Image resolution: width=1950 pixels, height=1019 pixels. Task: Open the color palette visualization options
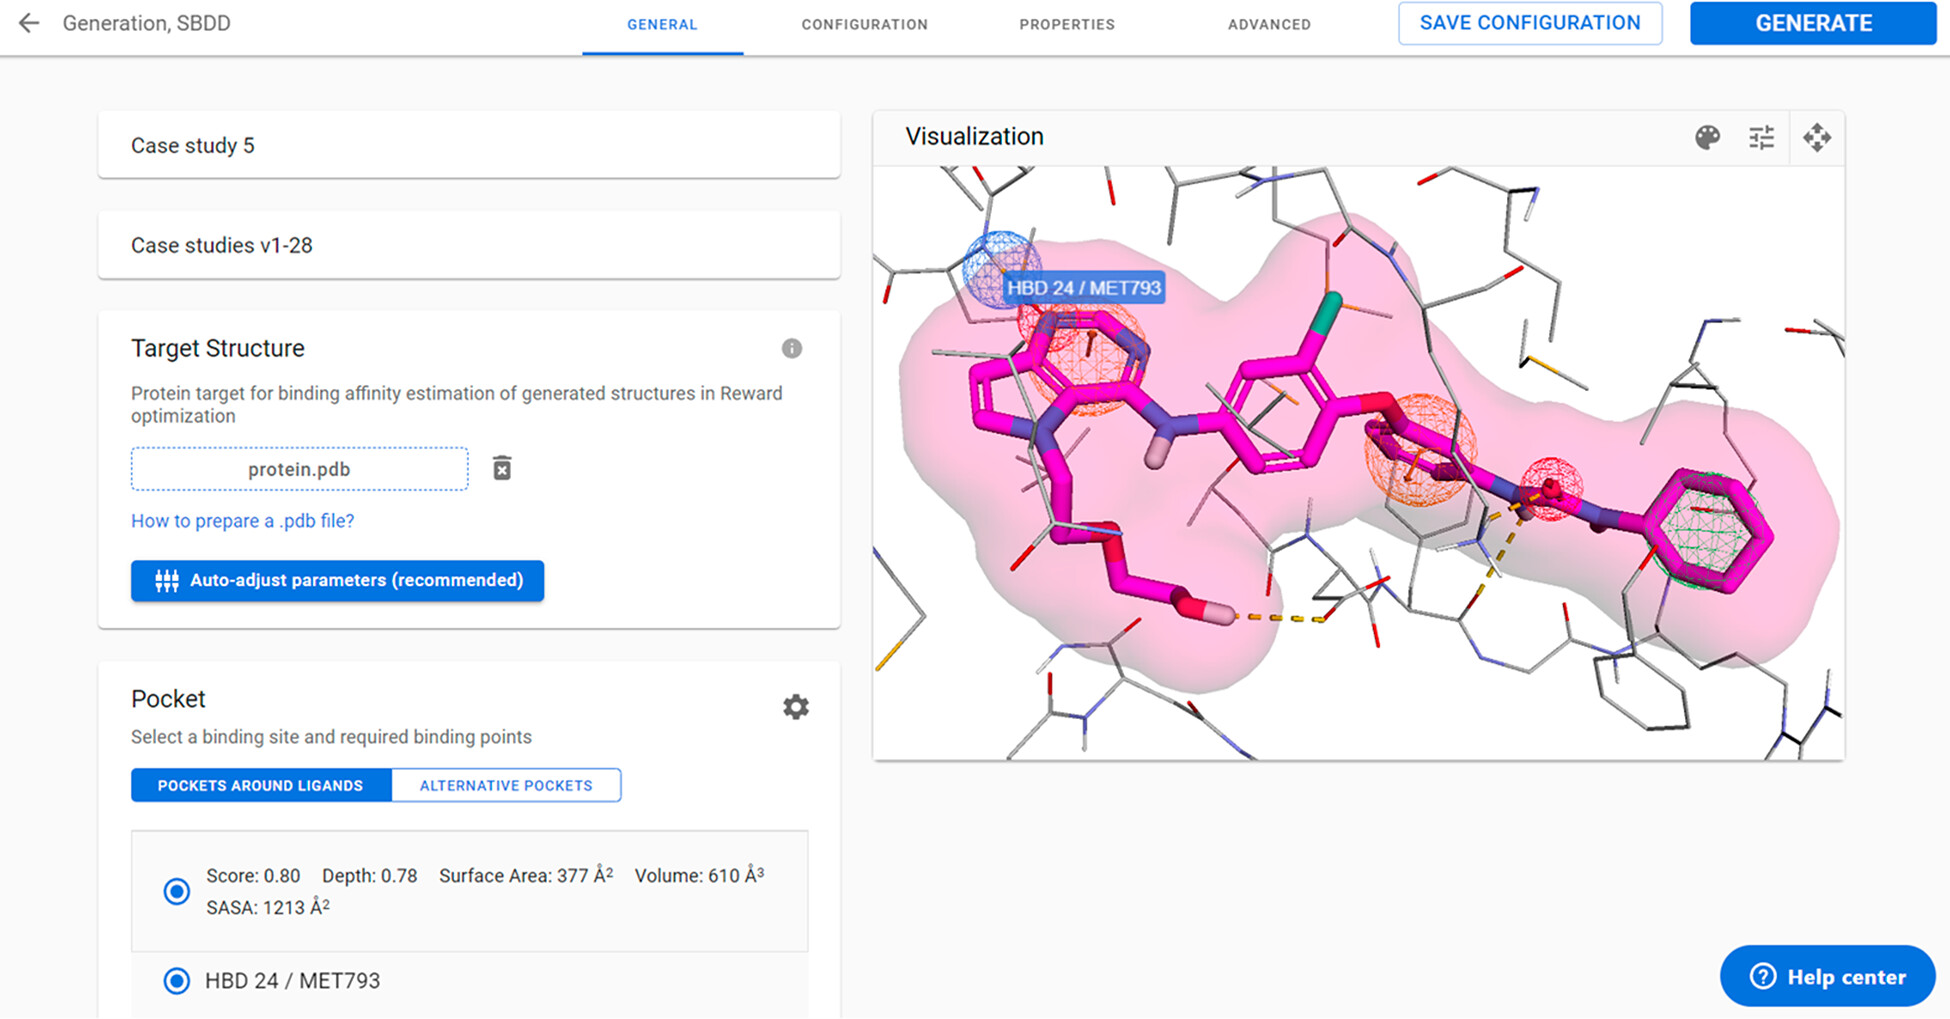click(x=1708, y=137)
